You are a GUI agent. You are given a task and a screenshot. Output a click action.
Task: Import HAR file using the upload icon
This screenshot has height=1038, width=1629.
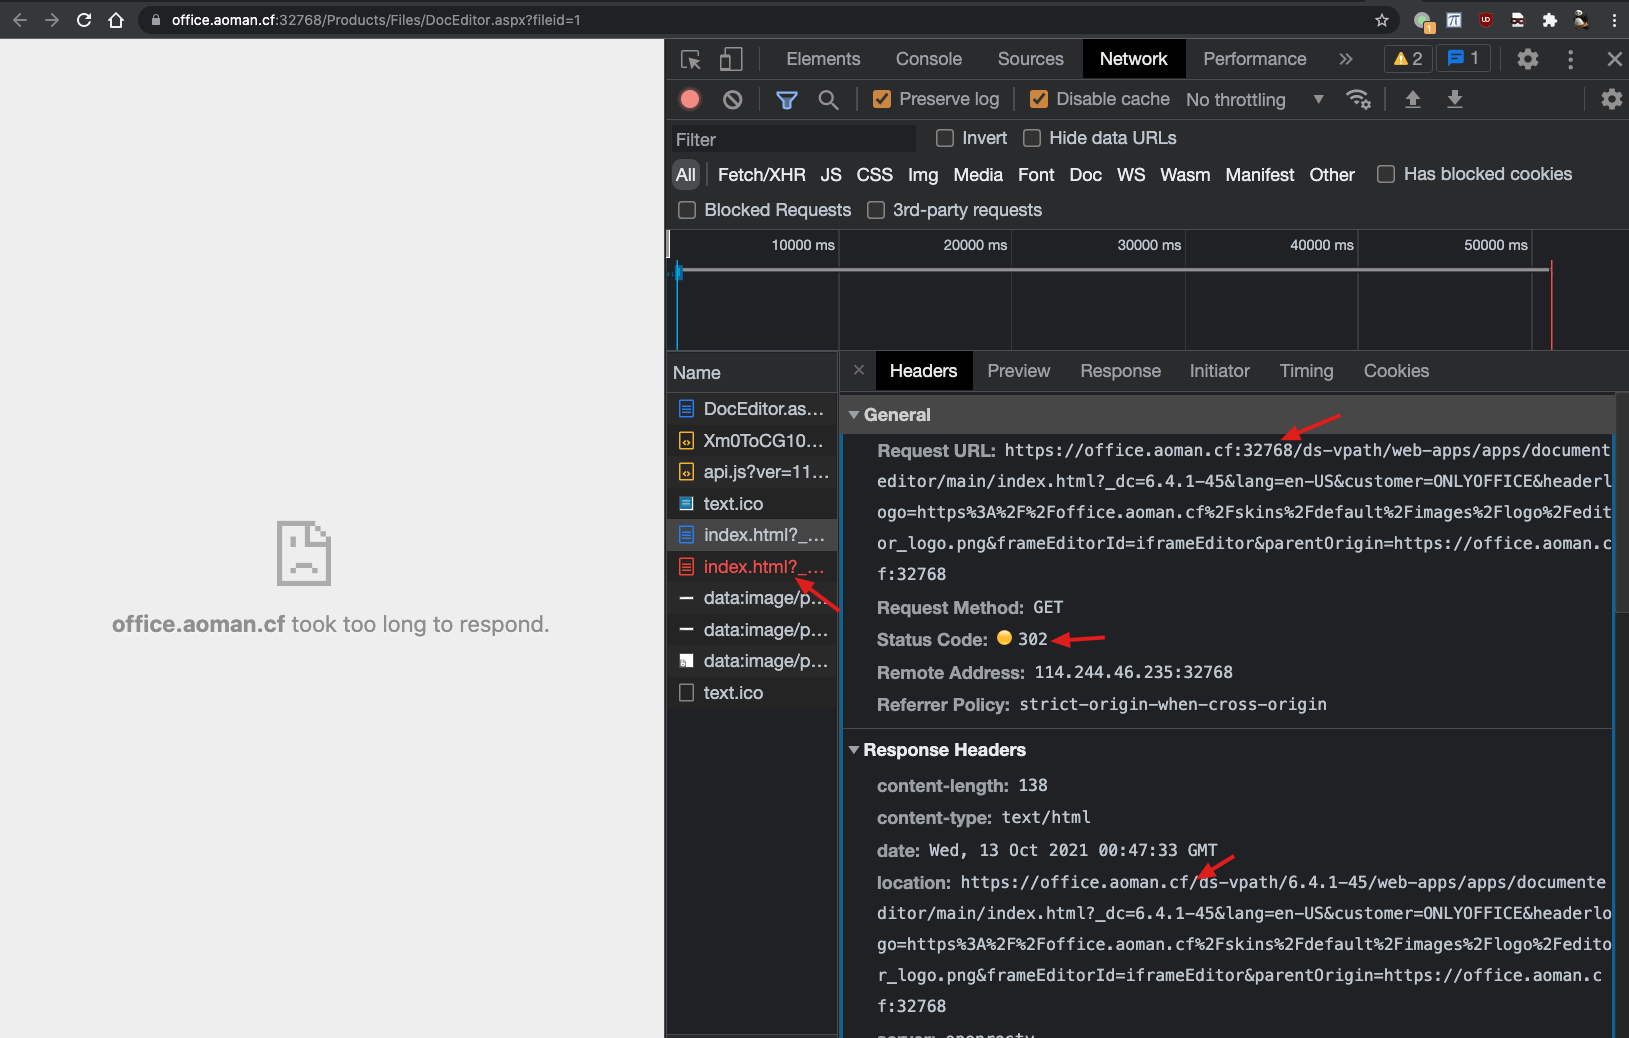coord(1413,99)
